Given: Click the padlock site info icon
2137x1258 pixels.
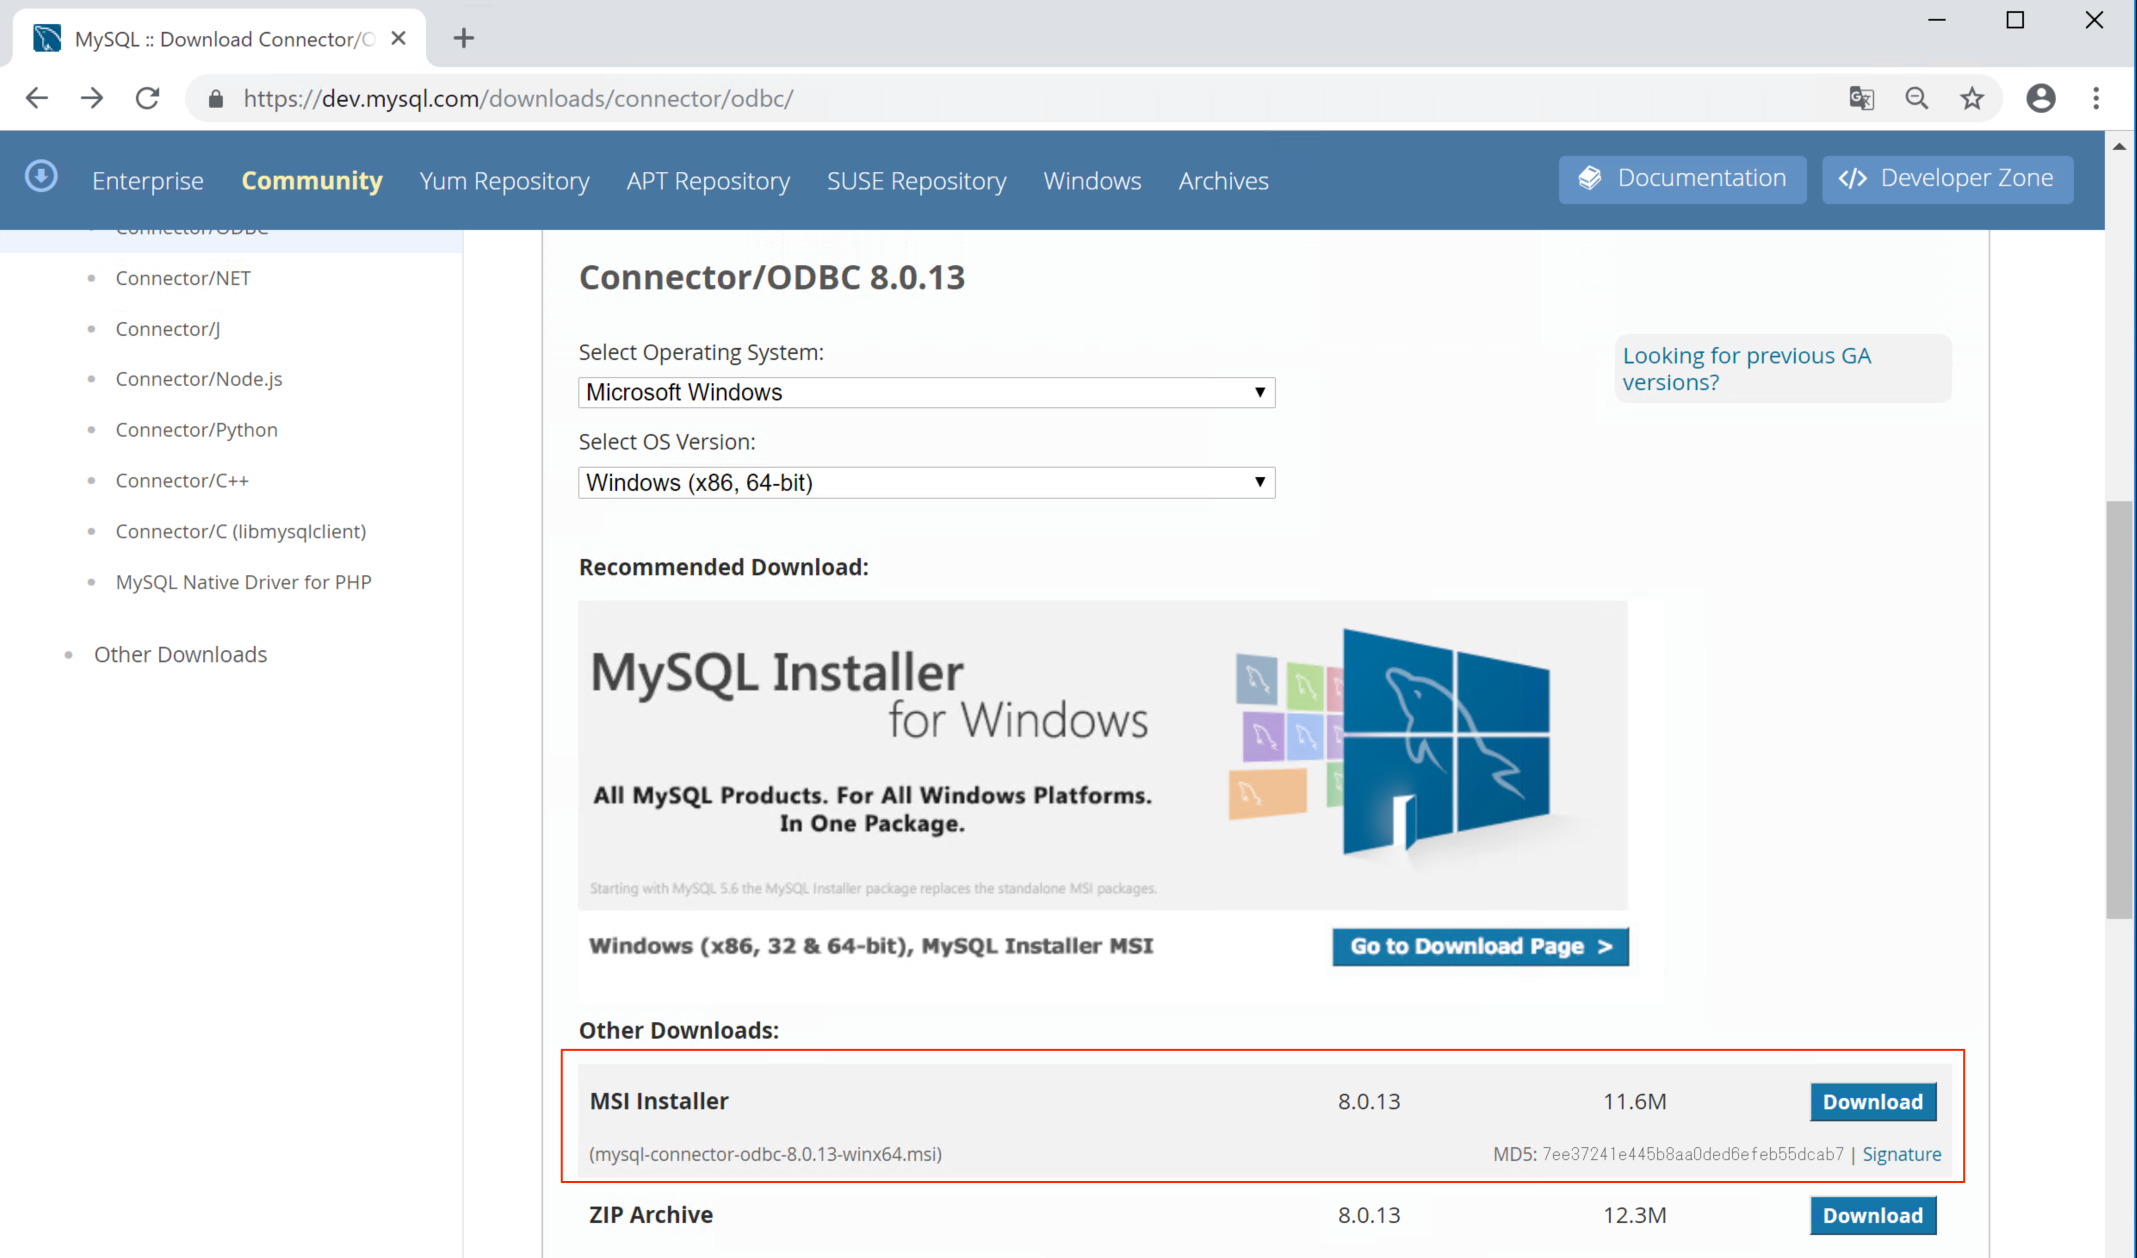Looking at the screenshot, I should (215, 99).
